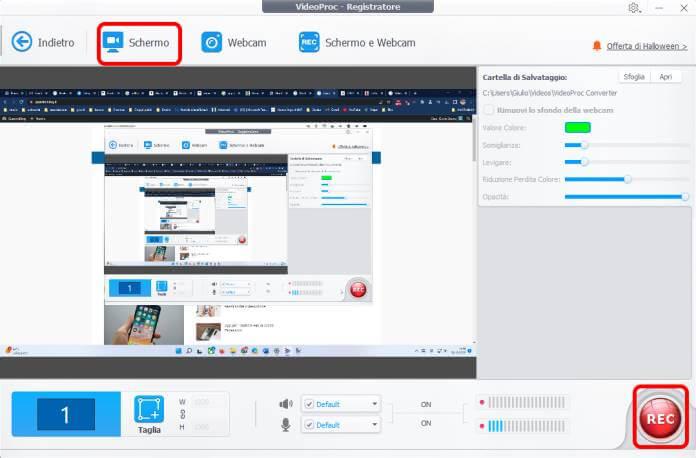The width and height of the screenshot is (696, 458).
Task: Open the microphone Default device dropdown
Action: pos(374,425)
